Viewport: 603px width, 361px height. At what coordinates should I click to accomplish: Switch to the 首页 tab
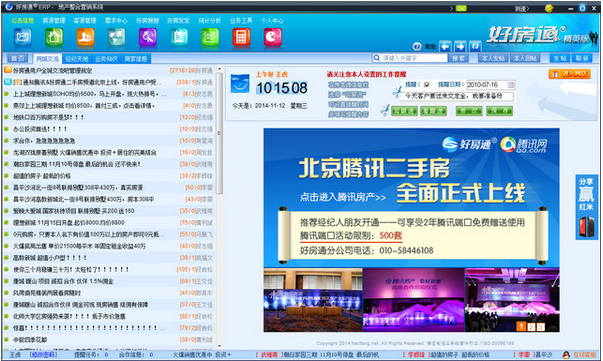18,58
